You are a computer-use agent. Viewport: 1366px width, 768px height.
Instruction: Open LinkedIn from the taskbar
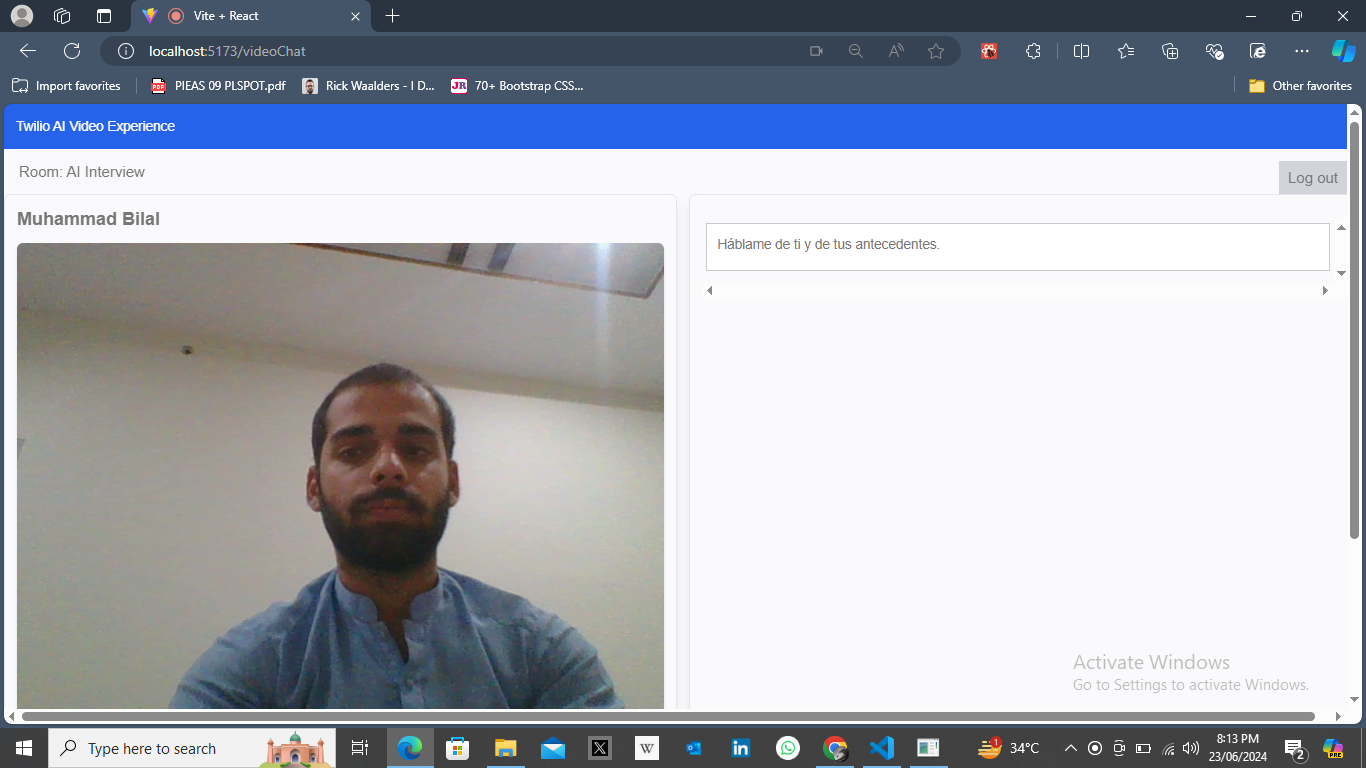tap(741, 748)
